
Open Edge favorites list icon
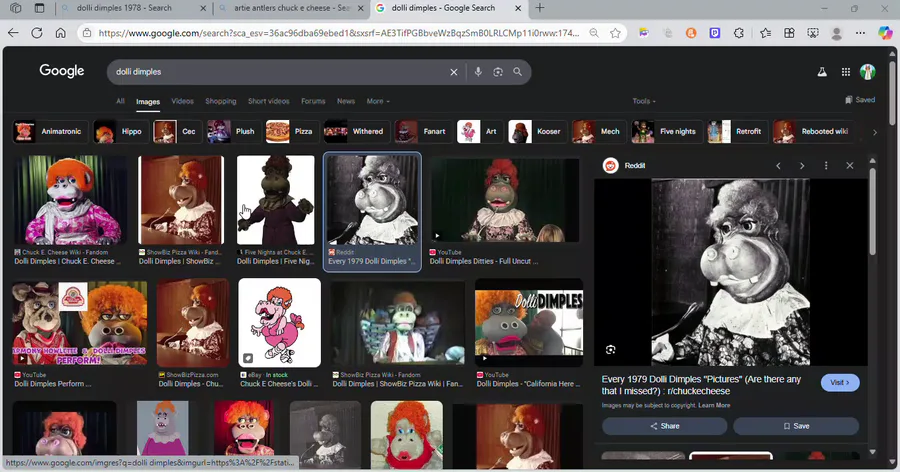[x=765, y=33]
